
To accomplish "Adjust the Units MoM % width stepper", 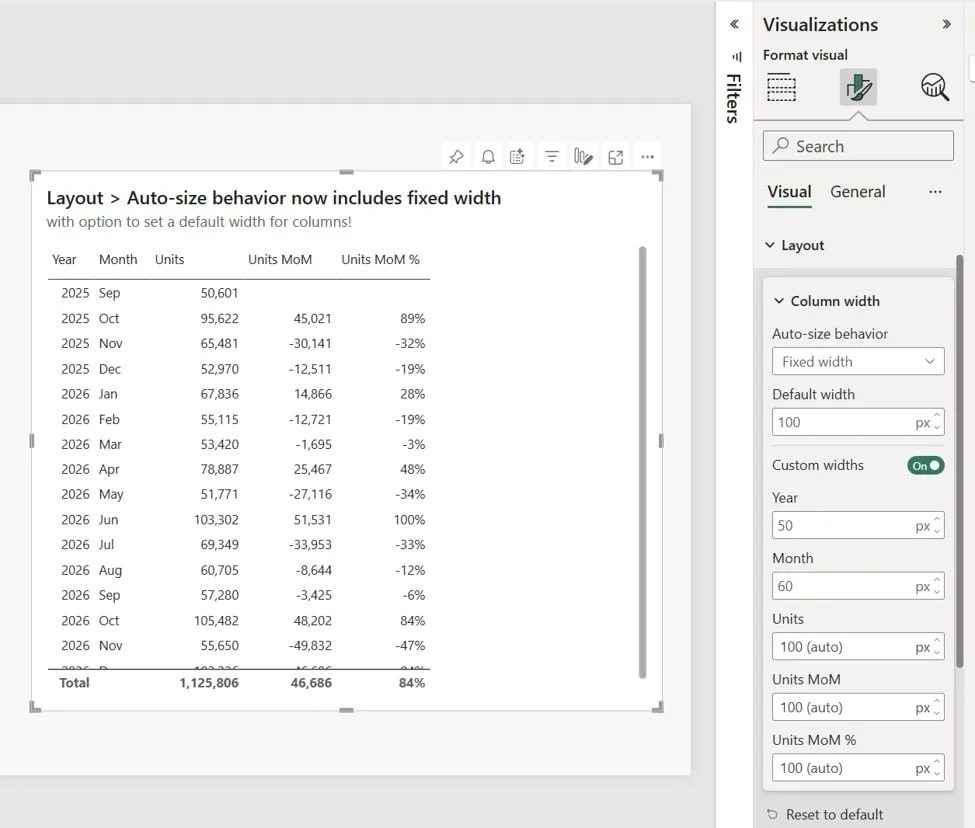I will pyautogui.click(x=936, y=768).
